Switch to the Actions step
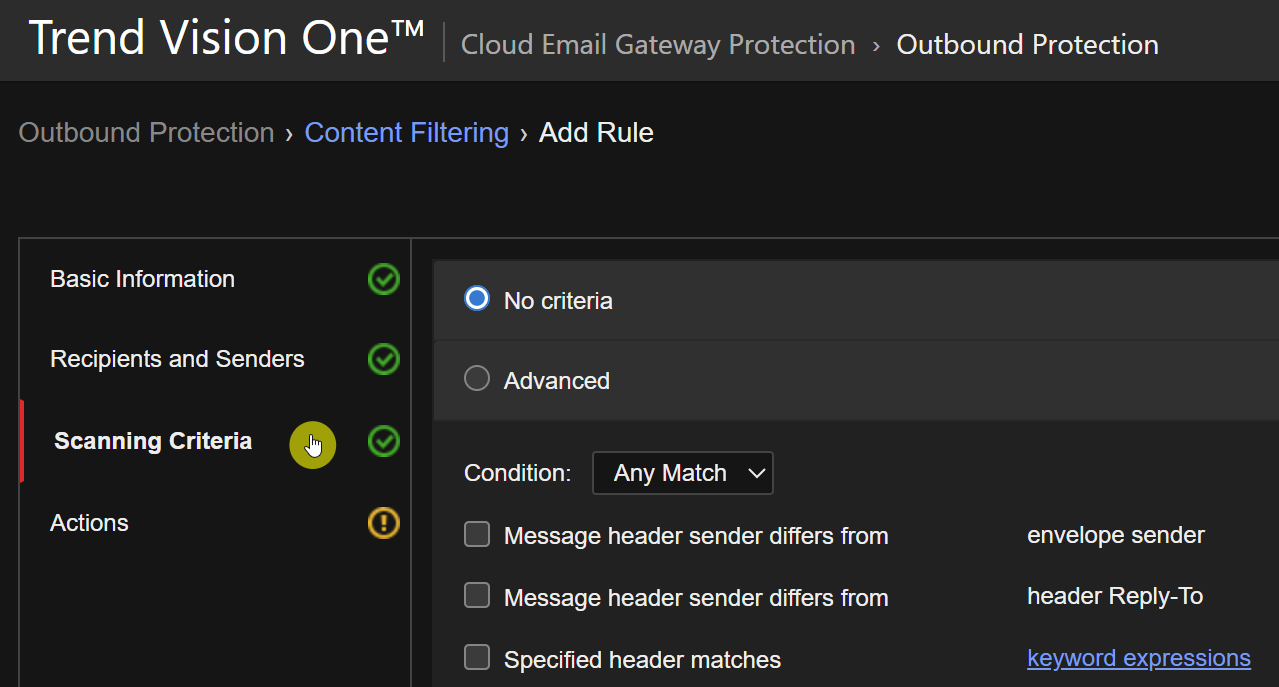The image size is (1279, 687). tap(90, 523)
